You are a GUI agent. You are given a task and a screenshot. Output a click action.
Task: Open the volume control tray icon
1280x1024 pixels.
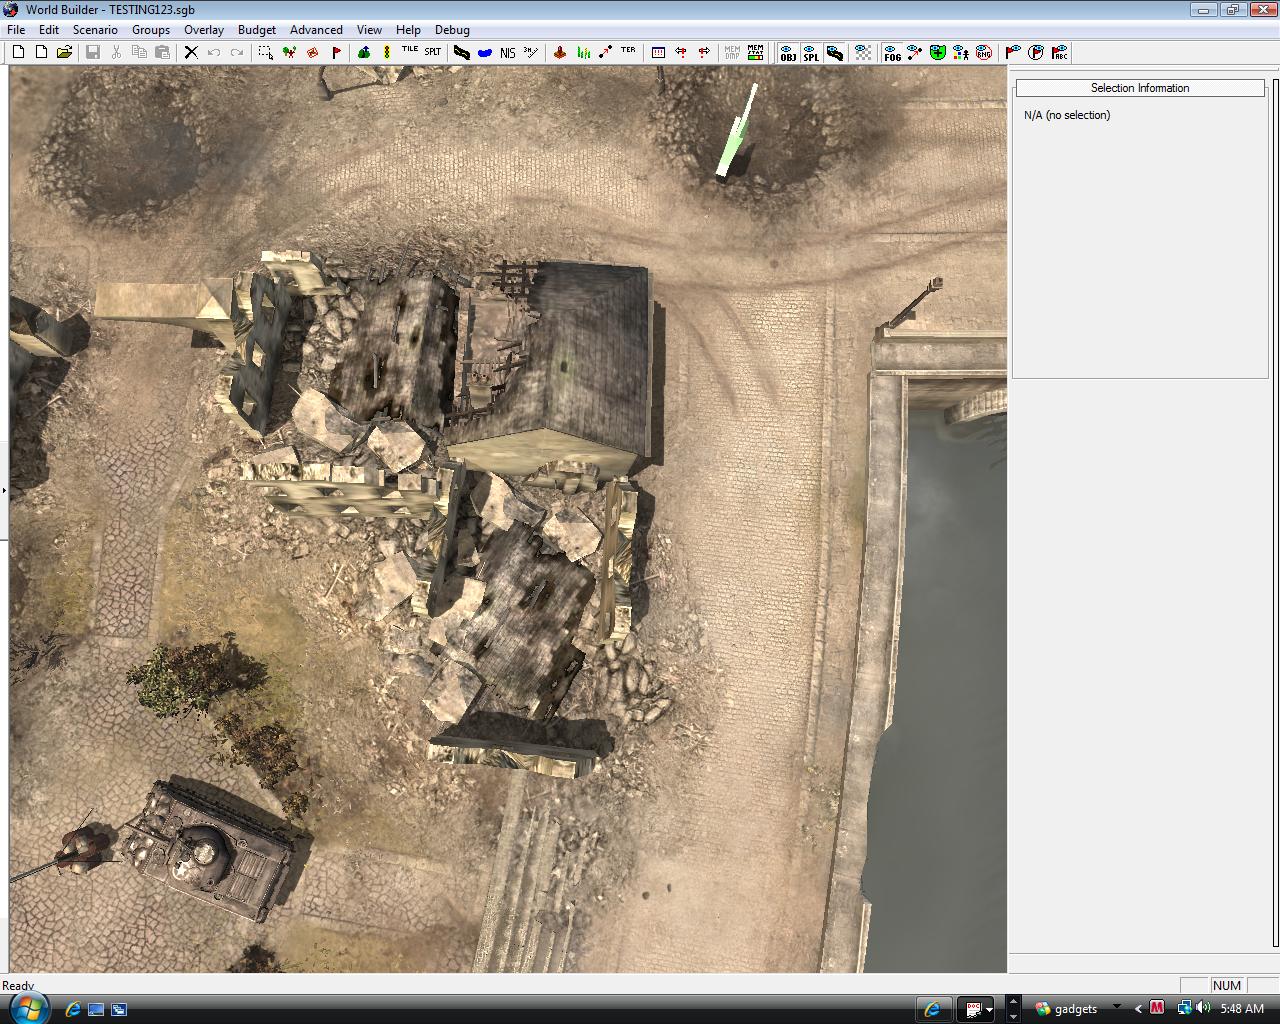coord(1203,1008)
